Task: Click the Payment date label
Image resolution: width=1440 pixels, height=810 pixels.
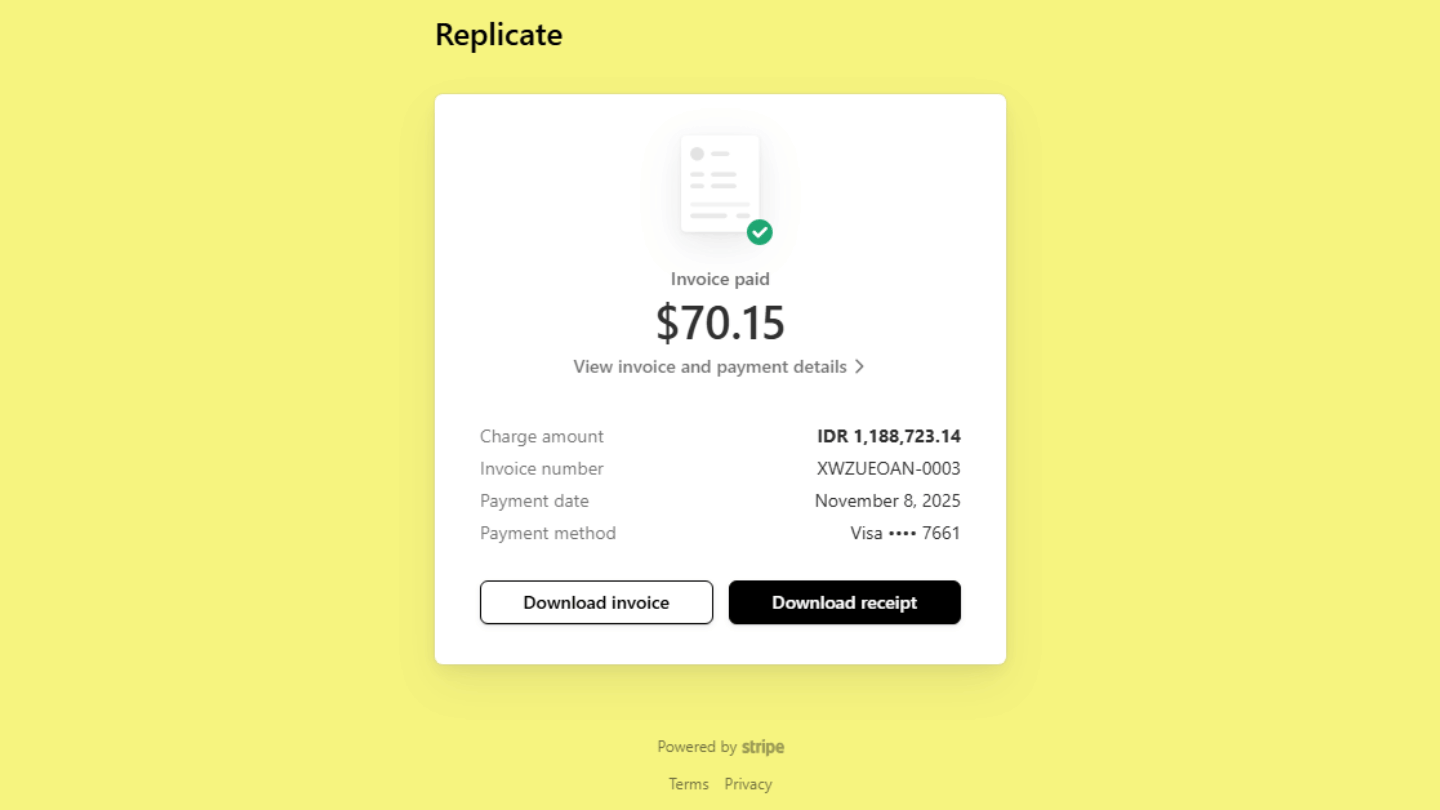Action: [x=534, y=501]
